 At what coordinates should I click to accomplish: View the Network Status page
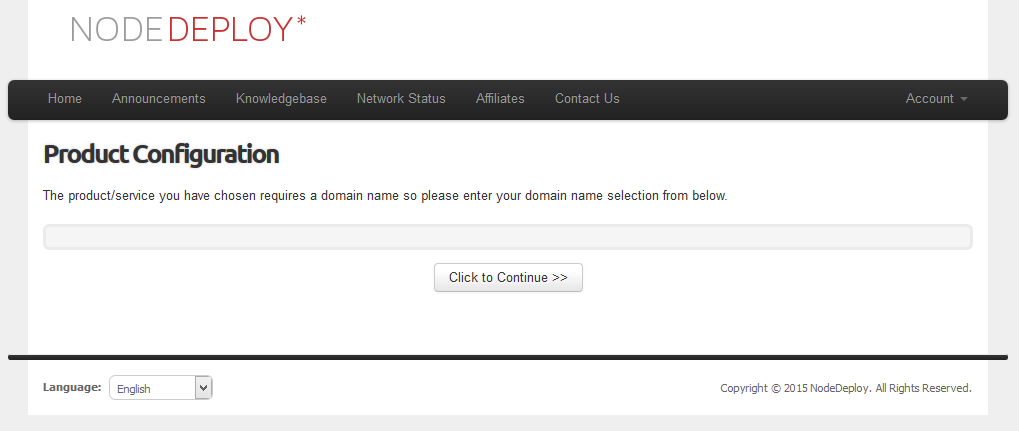pyautogui.click(x=401, y=99)
